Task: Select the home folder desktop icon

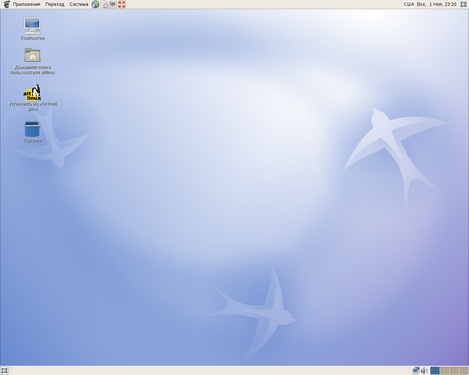Action: (x=32, y=61)
